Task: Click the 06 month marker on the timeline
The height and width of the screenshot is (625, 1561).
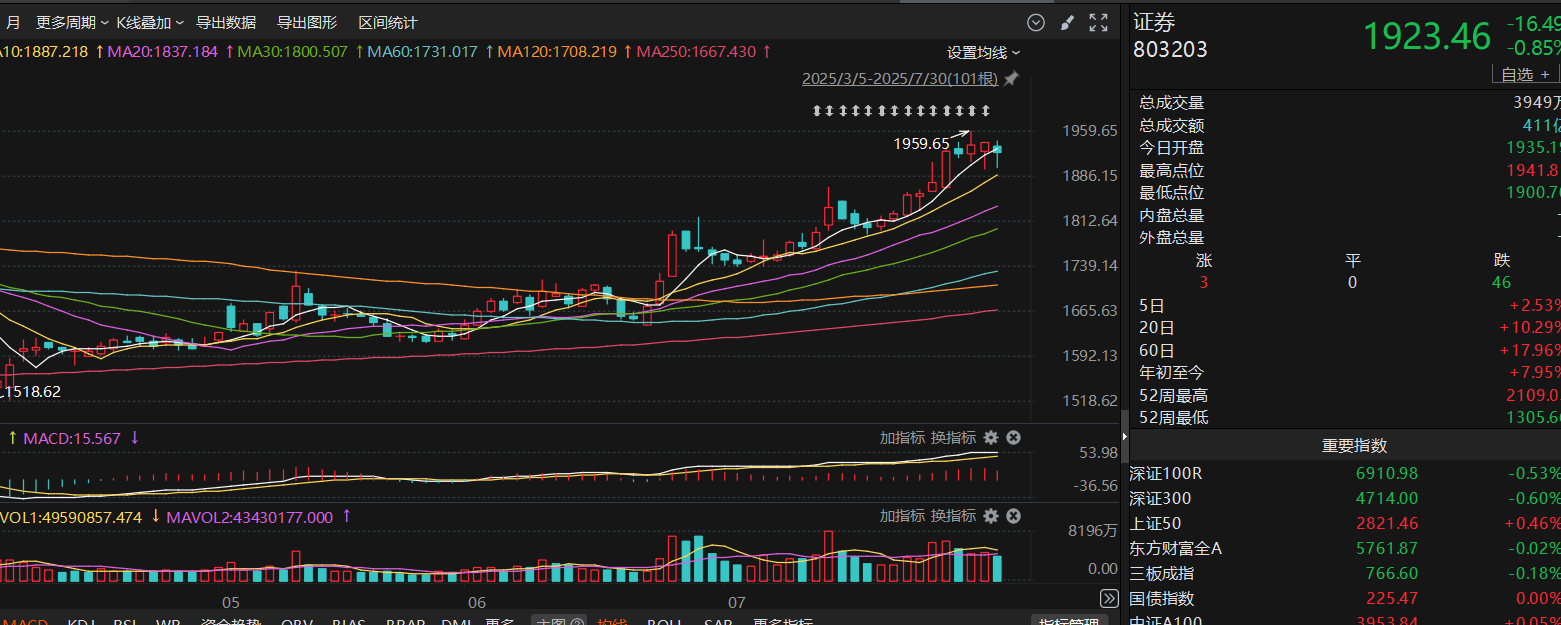Action: click(477, 602)
